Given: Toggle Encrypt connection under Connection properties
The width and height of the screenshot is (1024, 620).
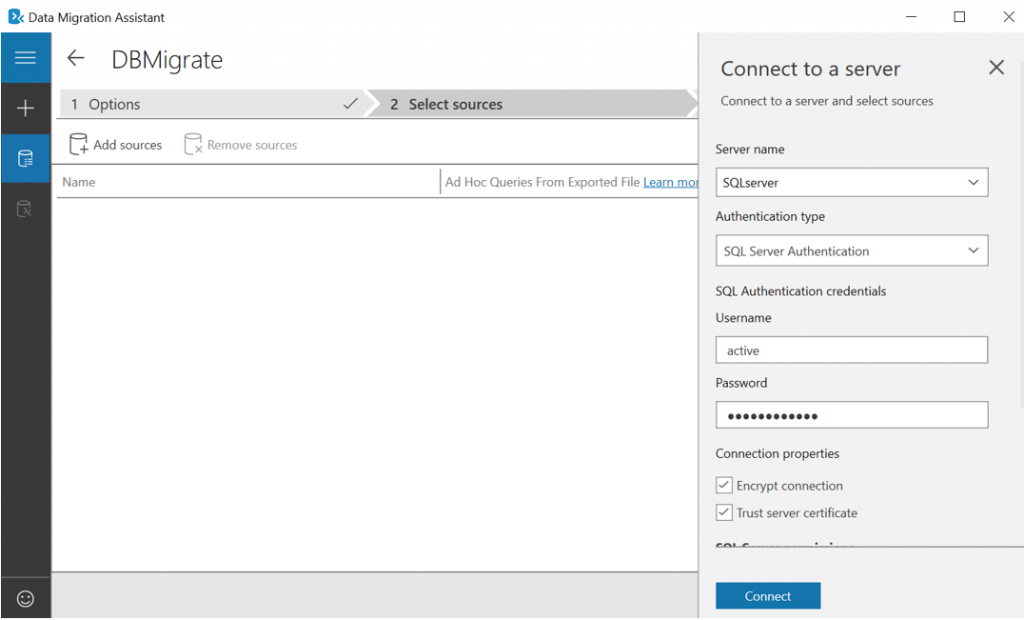Looking at the screenshot, I should (x=724, y=485).
